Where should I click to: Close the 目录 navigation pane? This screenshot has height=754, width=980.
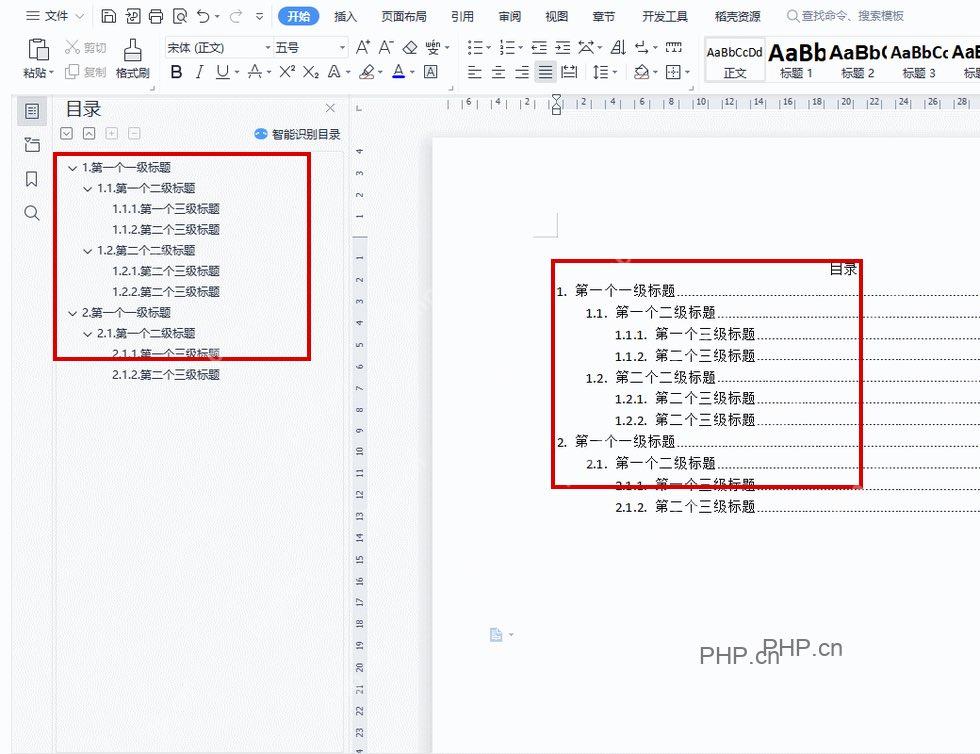tap(330, 108)
